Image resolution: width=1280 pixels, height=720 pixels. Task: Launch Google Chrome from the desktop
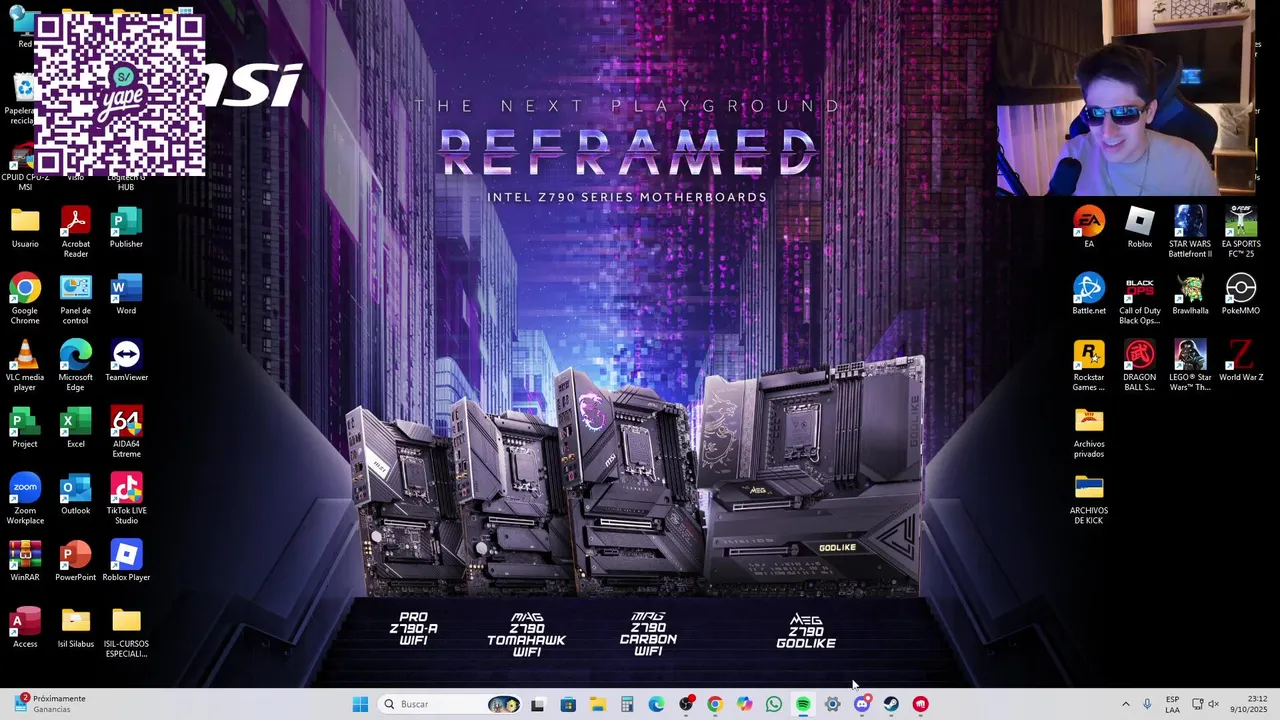pyautogui.click(x=25, y=299)
